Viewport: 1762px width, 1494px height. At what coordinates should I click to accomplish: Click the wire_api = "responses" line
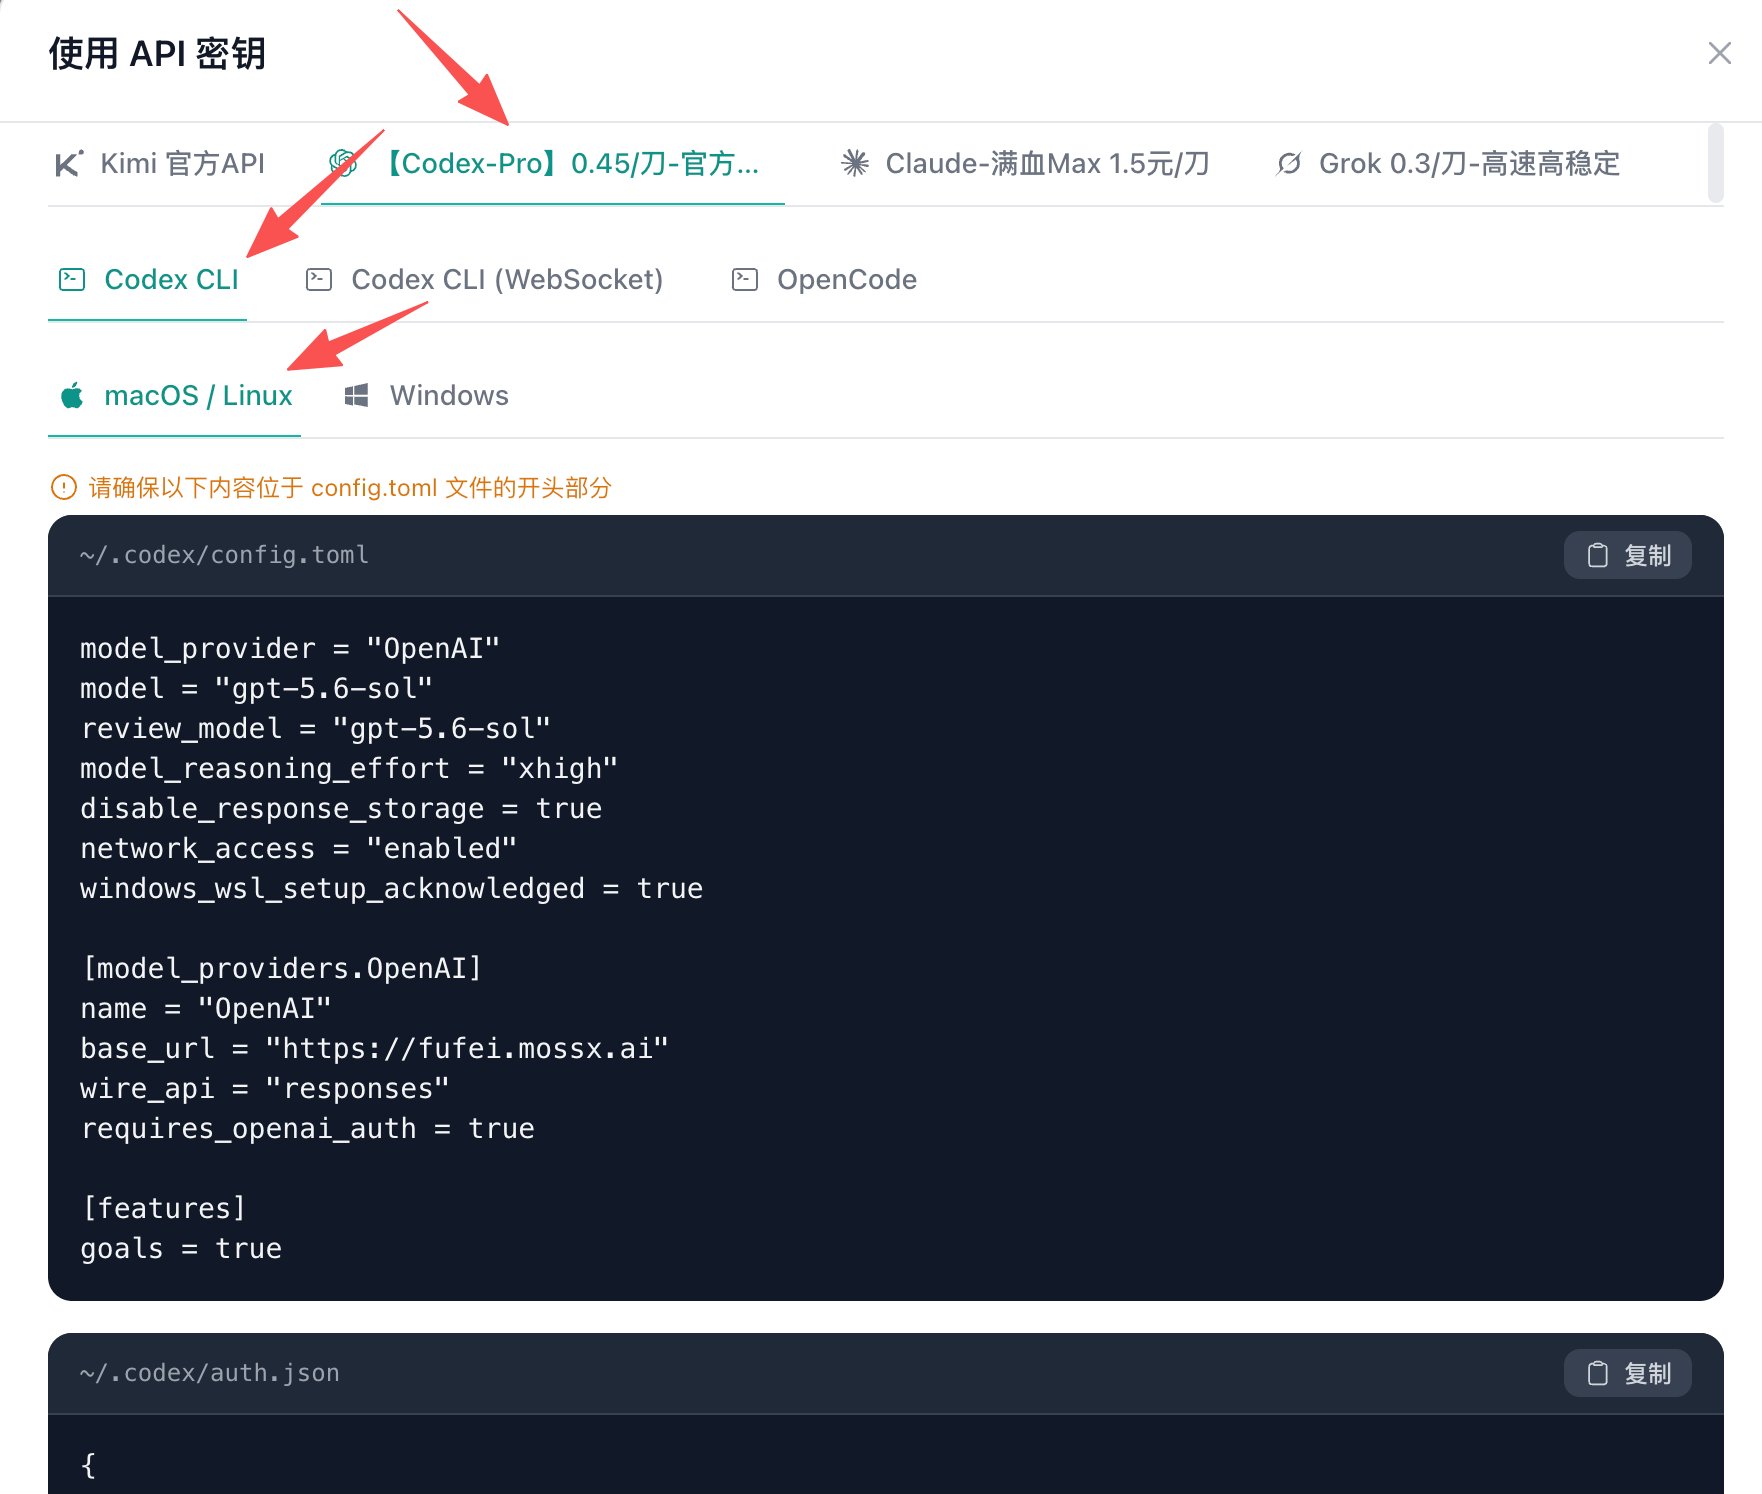point(265,1089)
